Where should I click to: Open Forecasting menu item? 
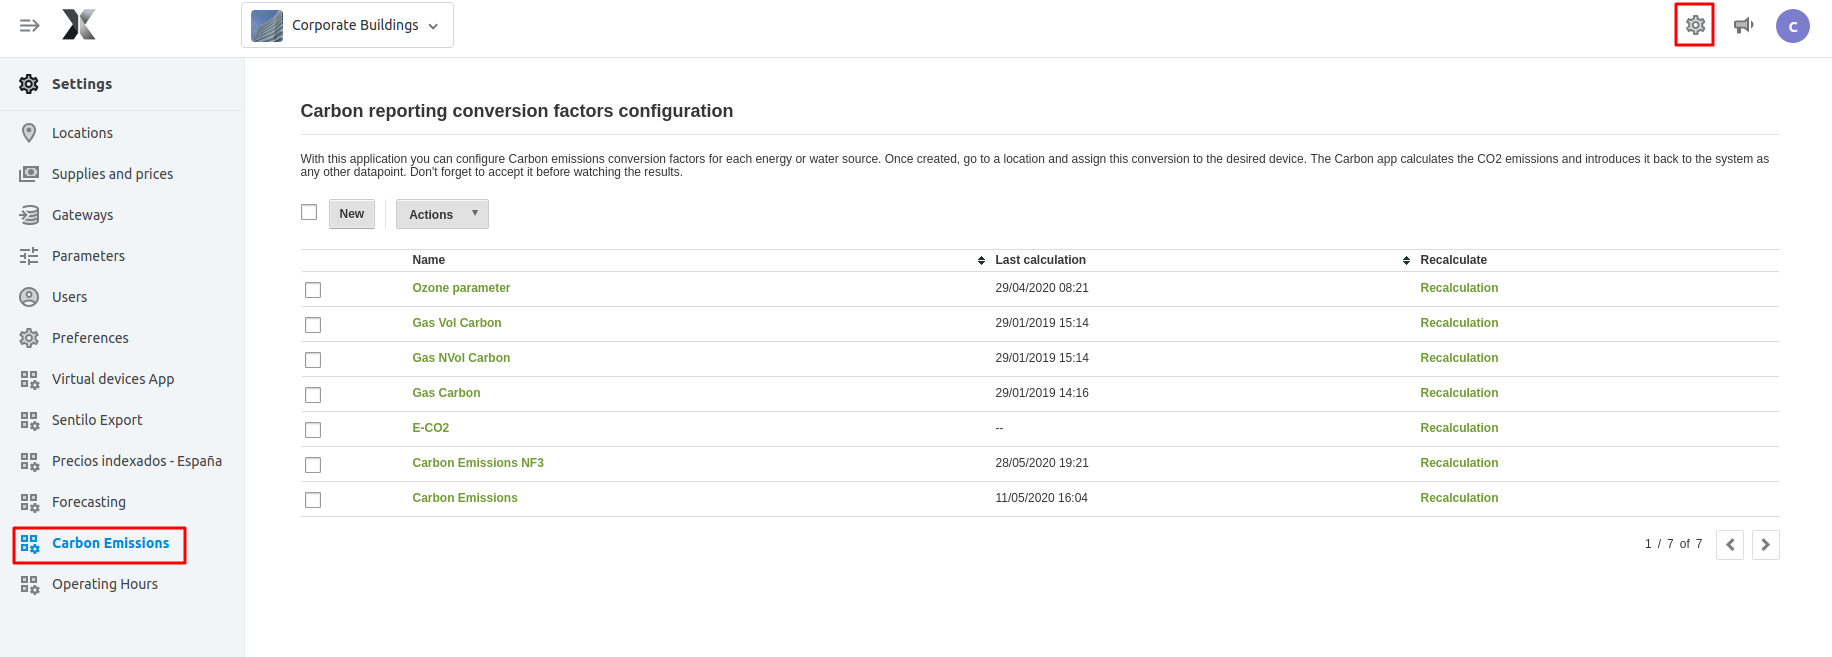89,502
